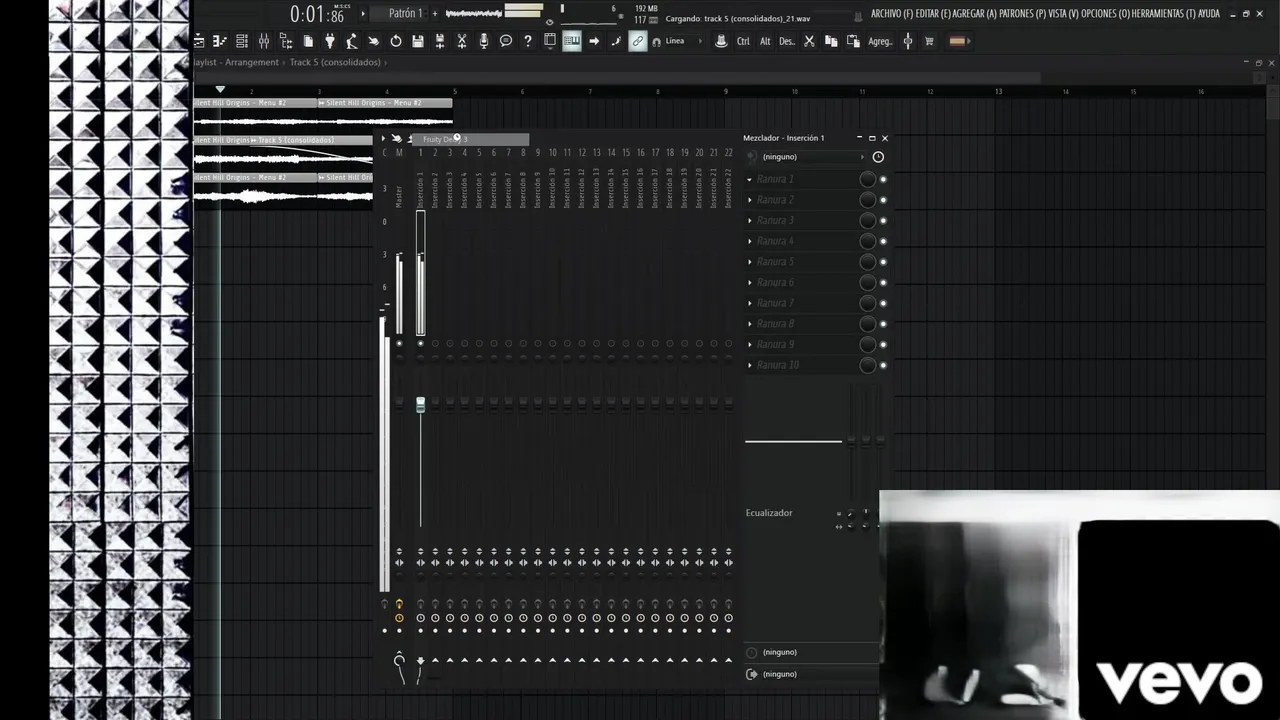Toggle Ranura 9 slot enable LED
This screenshot has width=1280, height=720.
click(x=883, y=345)
